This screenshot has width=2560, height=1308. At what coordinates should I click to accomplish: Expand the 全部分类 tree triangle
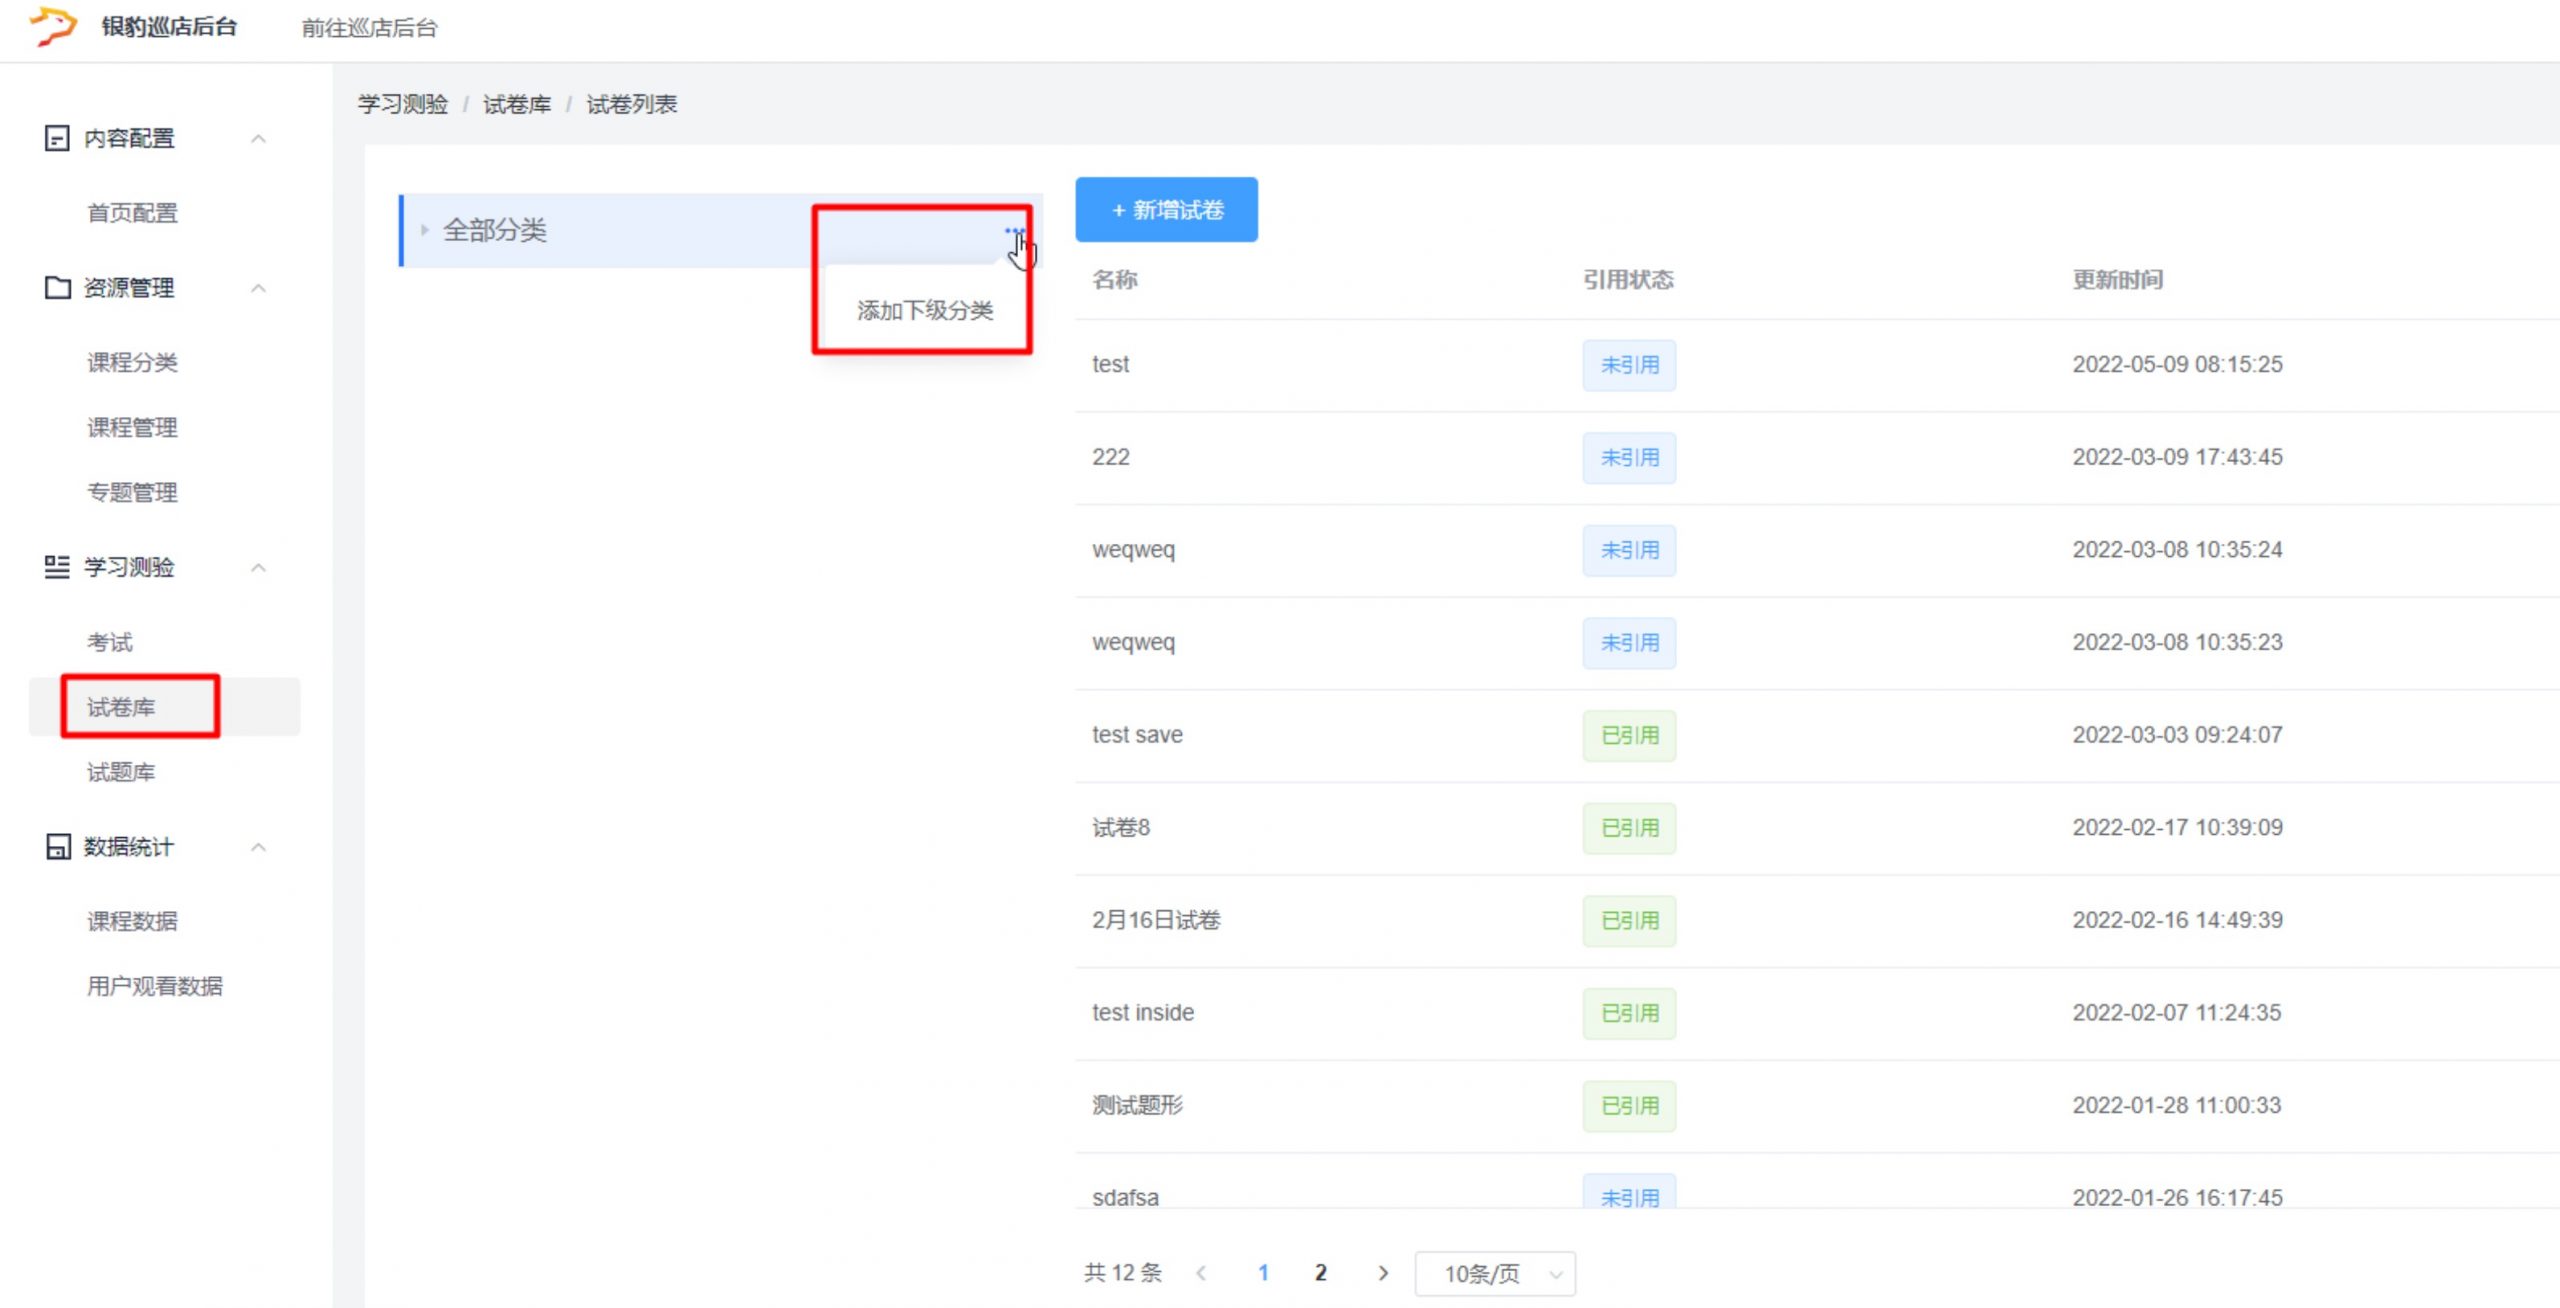click(424, 230)
